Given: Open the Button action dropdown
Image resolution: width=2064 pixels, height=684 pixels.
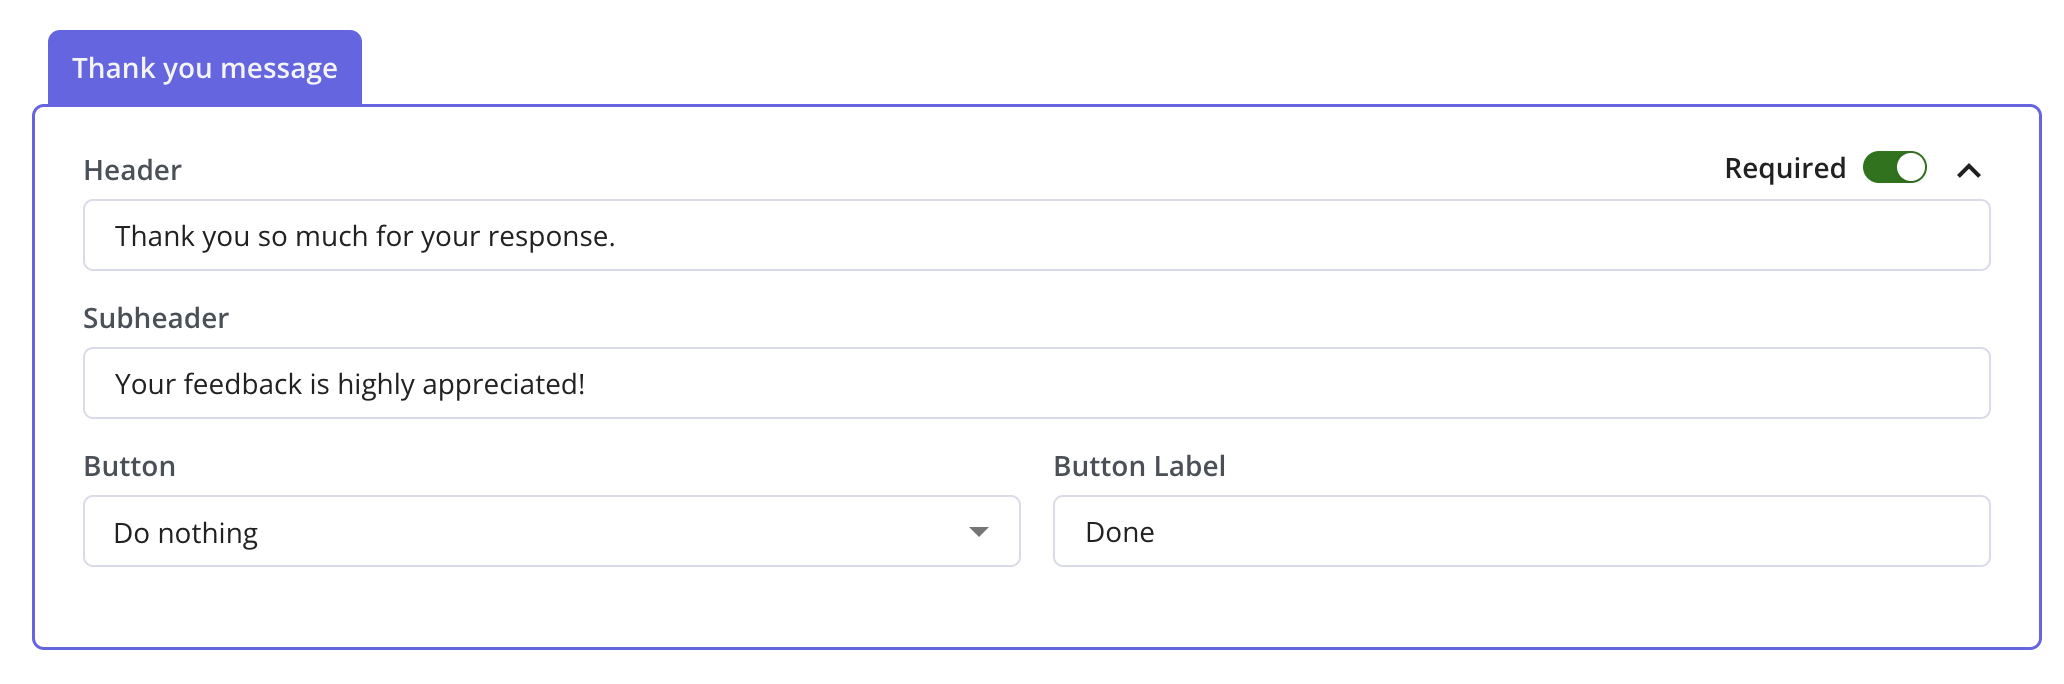Looking at the screenshot, I should click(550, 532).
